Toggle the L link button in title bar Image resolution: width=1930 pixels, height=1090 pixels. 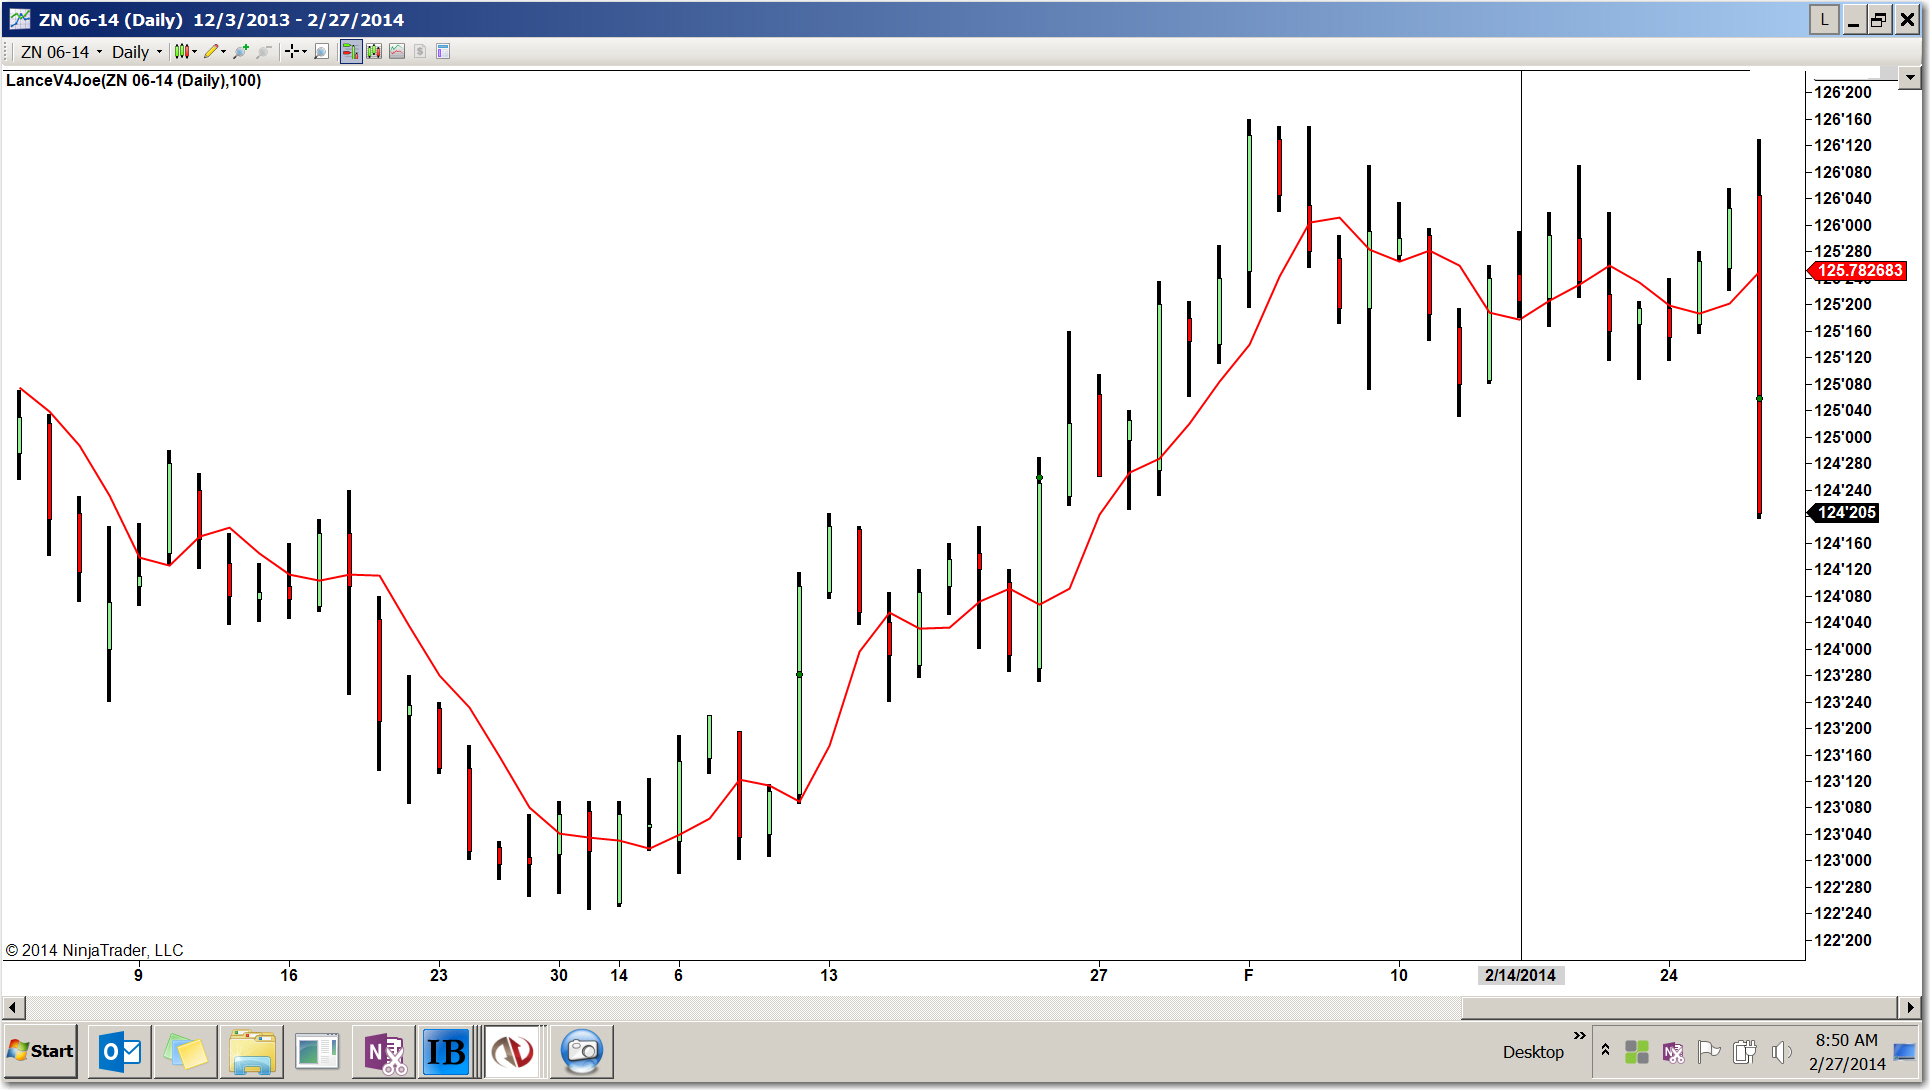(1824, 19)
